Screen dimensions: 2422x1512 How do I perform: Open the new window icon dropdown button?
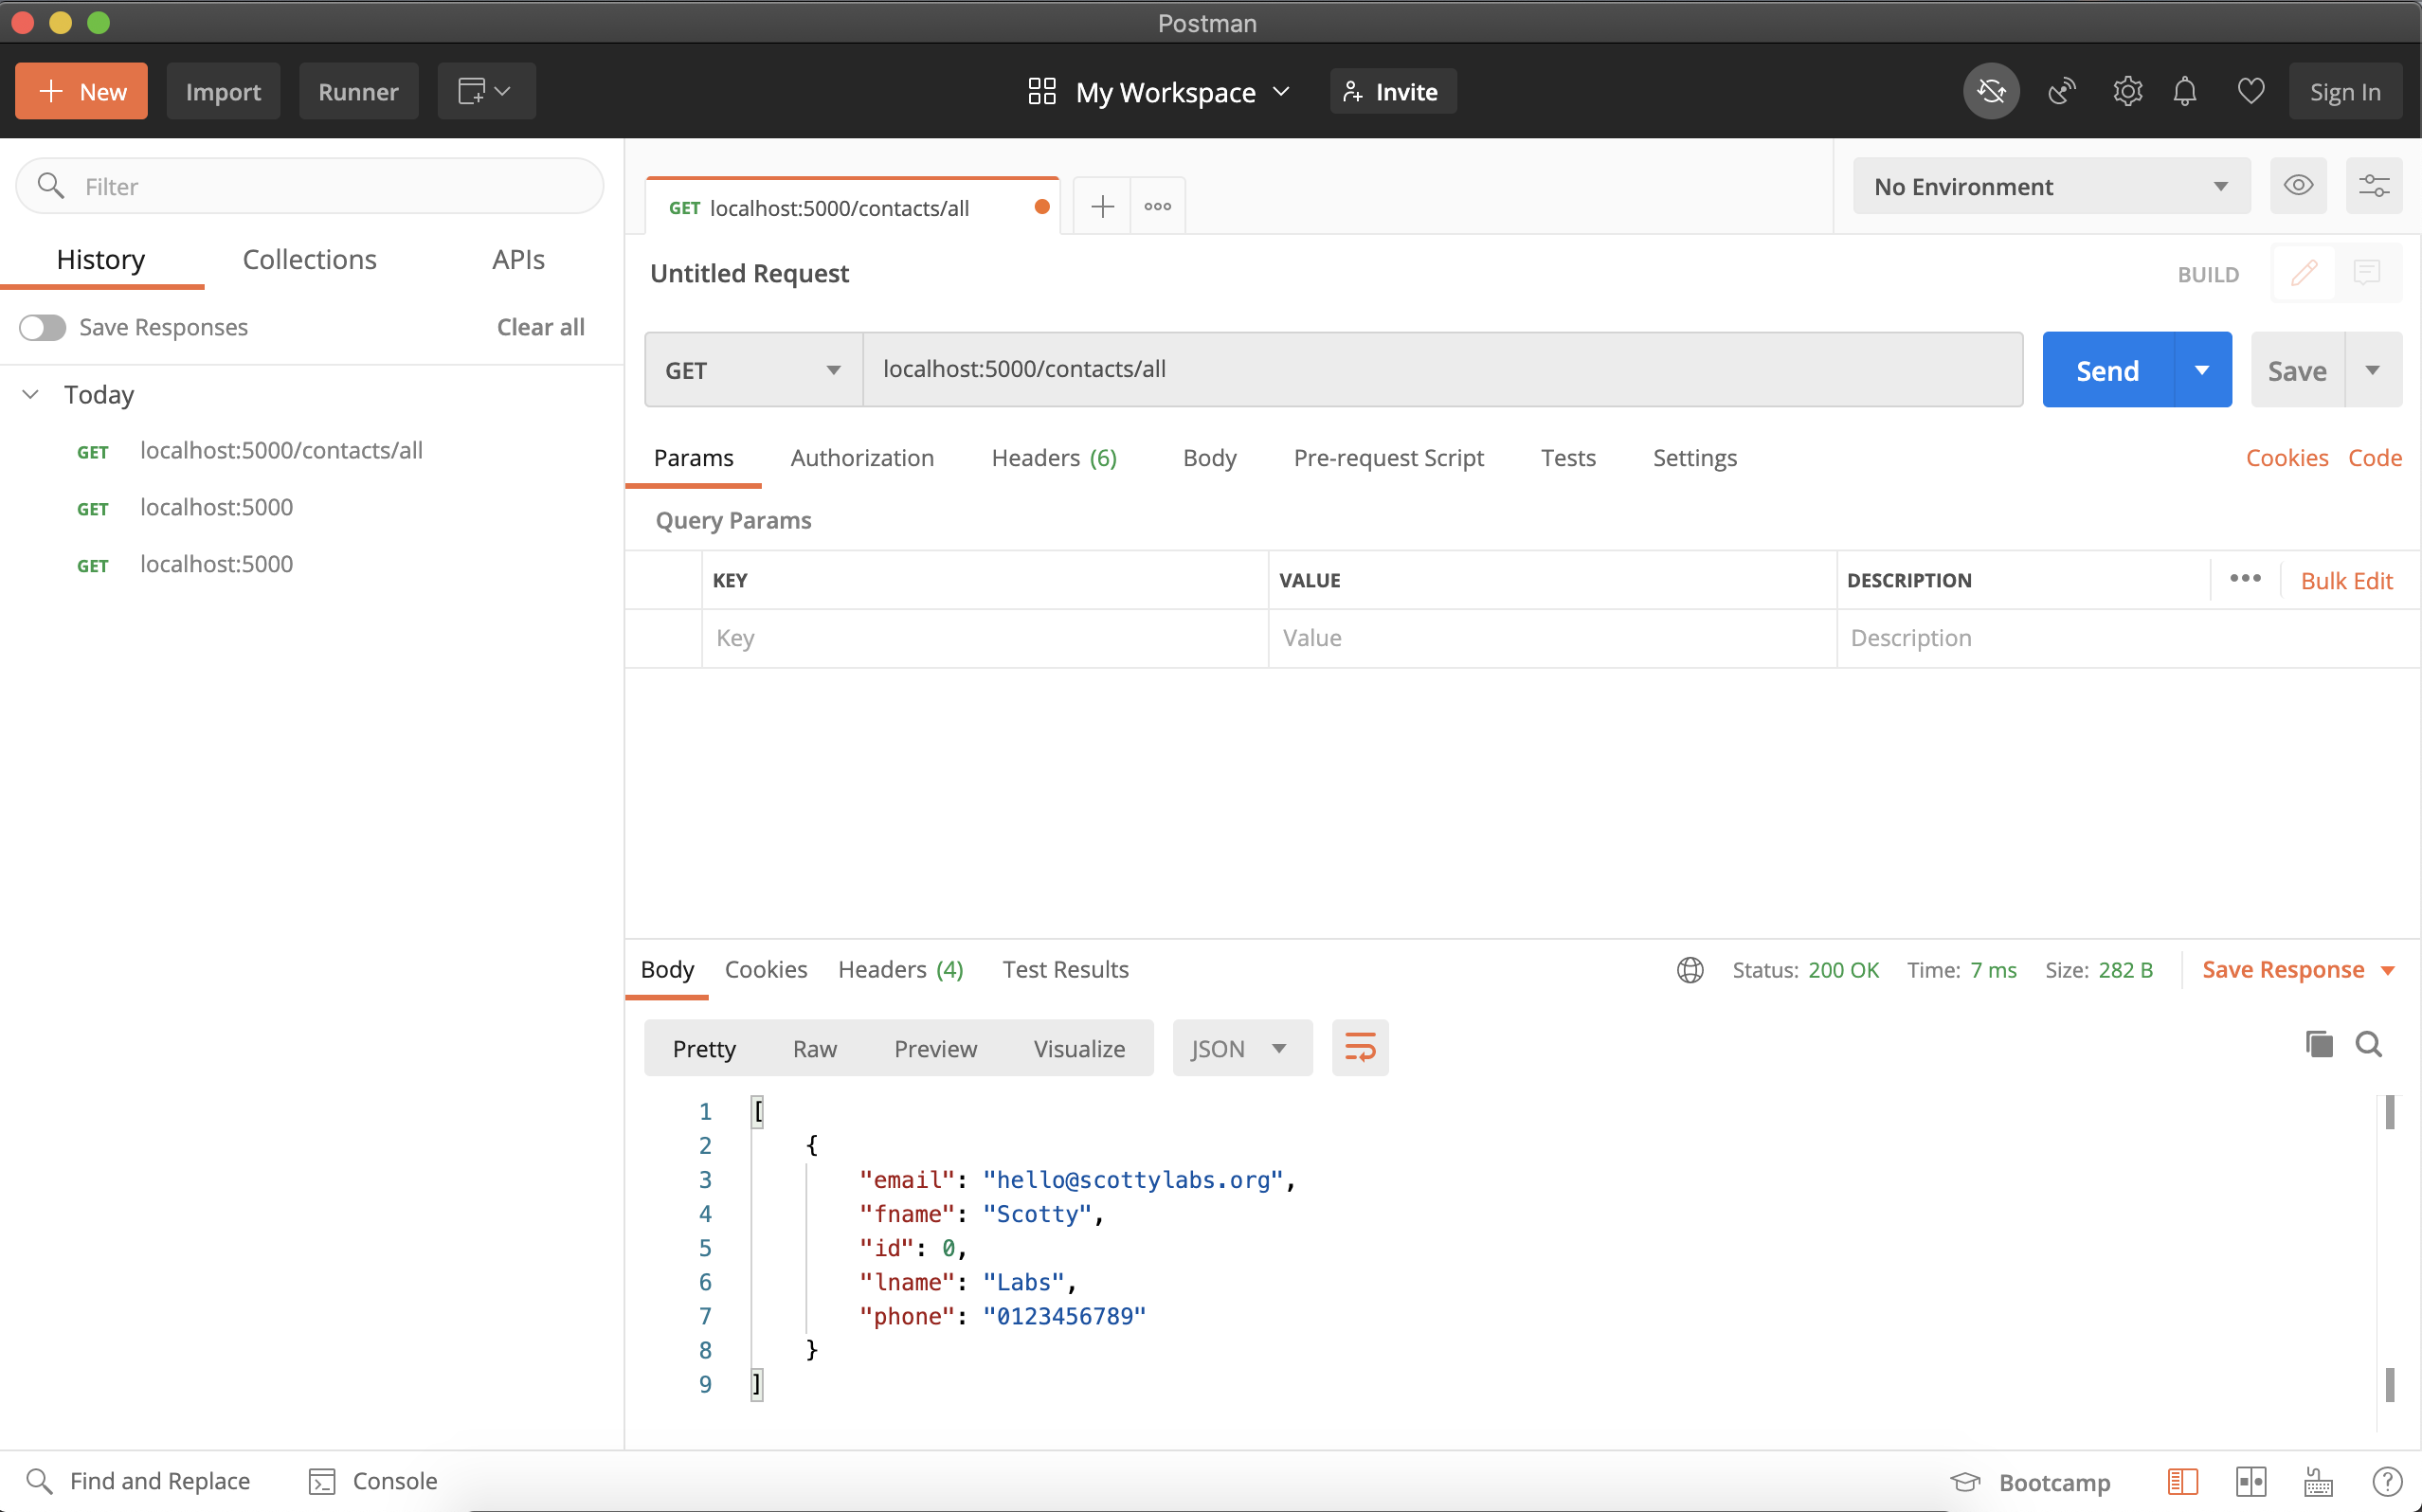(x=486, y=92)
